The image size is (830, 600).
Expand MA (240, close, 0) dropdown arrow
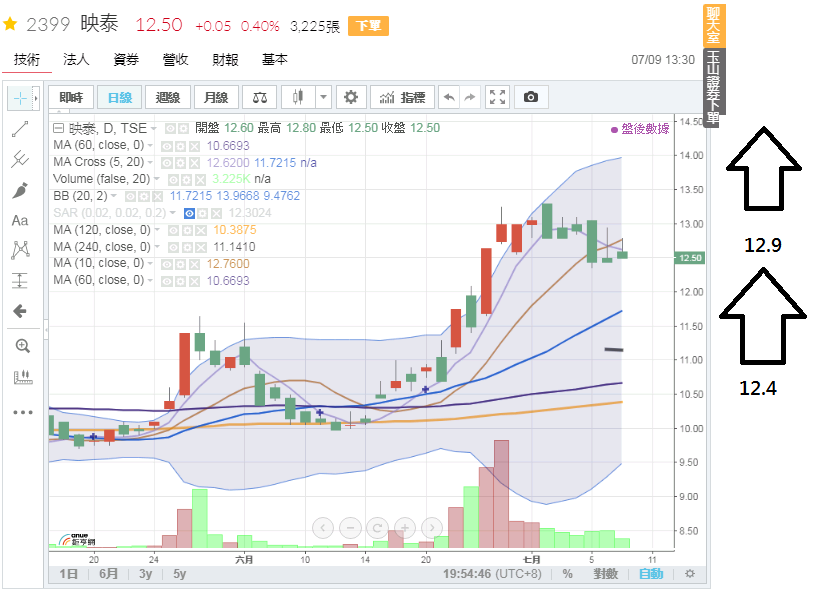[157, 247]
